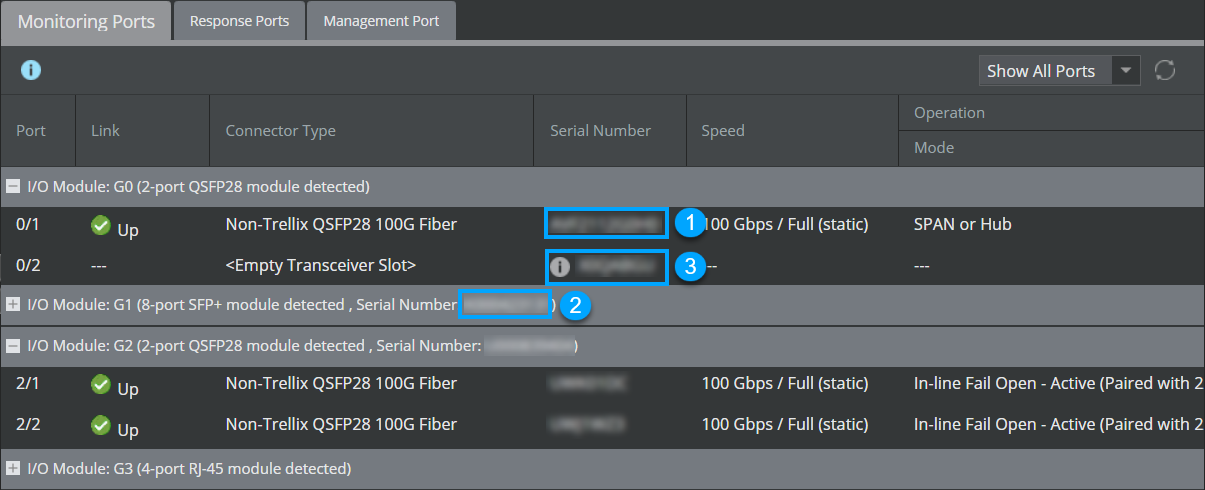Click In-line Fail Open mode for port 2/1
The height and width of the screenshot is (490, 1205).
pos(1058,383)
